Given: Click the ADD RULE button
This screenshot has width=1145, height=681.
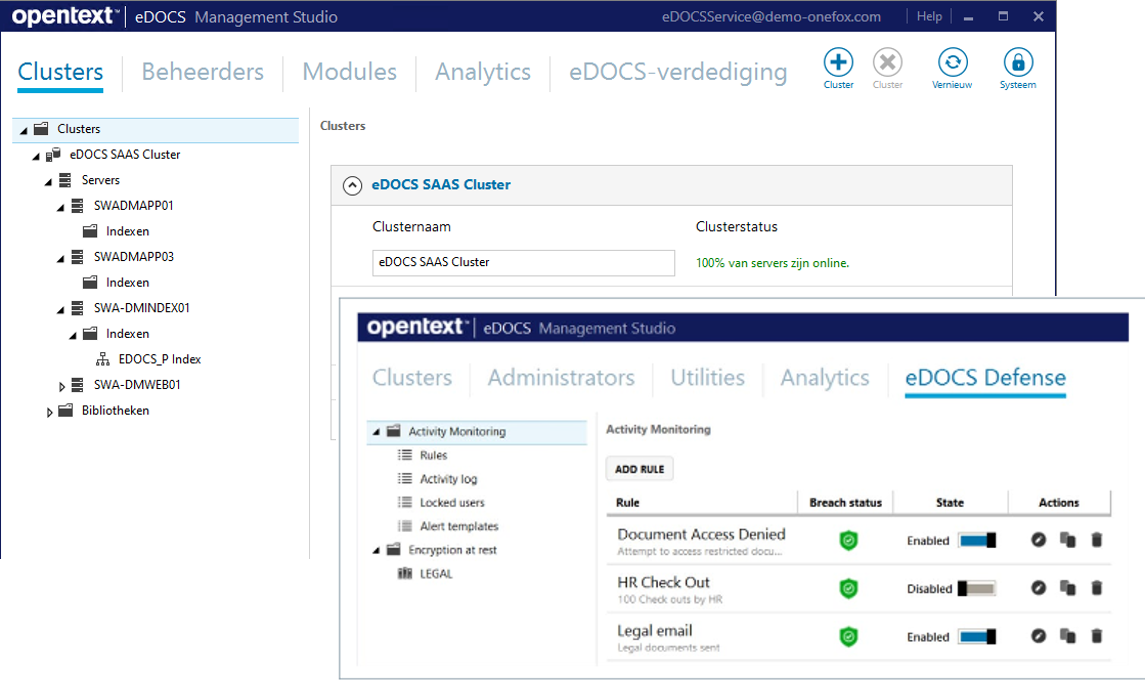Looking at the screenshot, I should click(x=639, y=468).
